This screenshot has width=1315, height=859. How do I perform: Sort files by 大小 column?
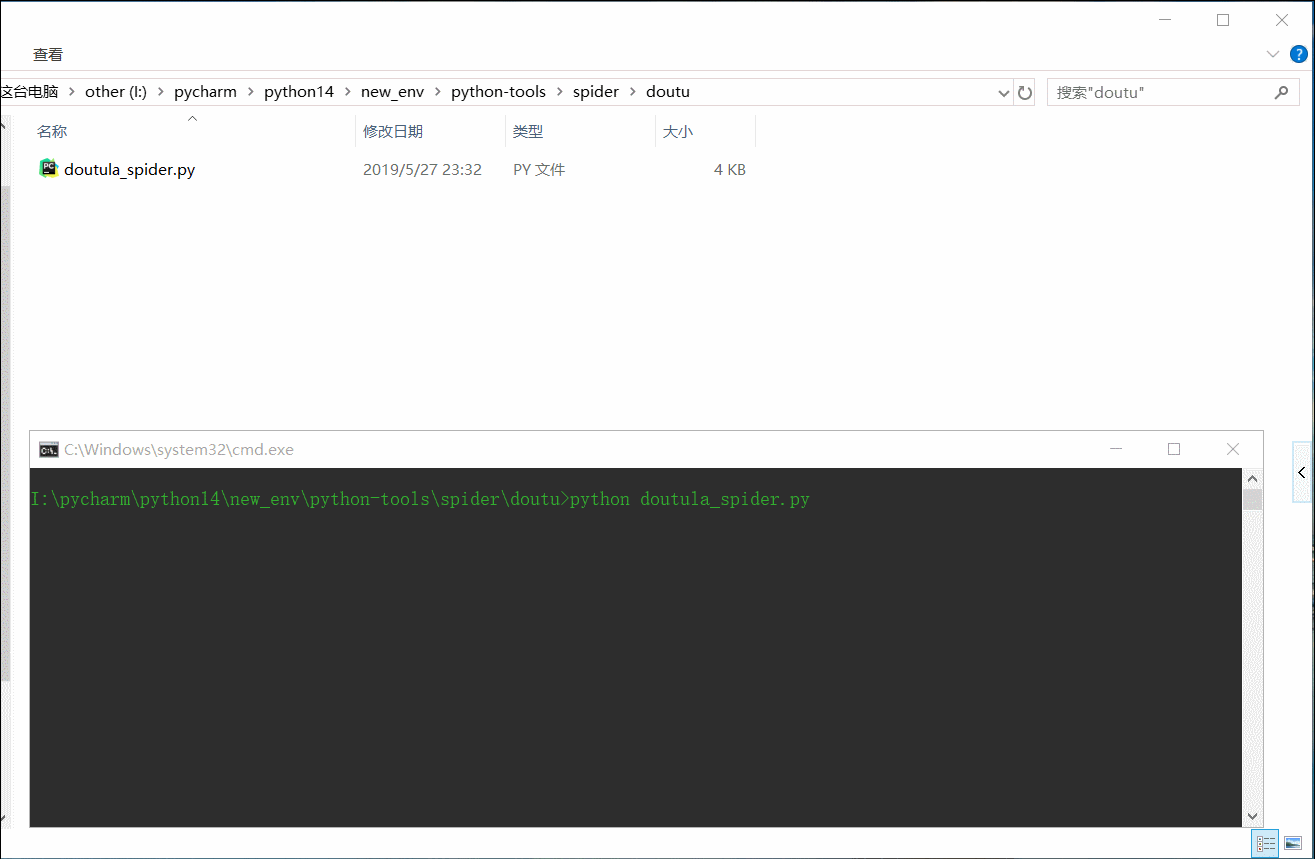(x=678, y=132)
